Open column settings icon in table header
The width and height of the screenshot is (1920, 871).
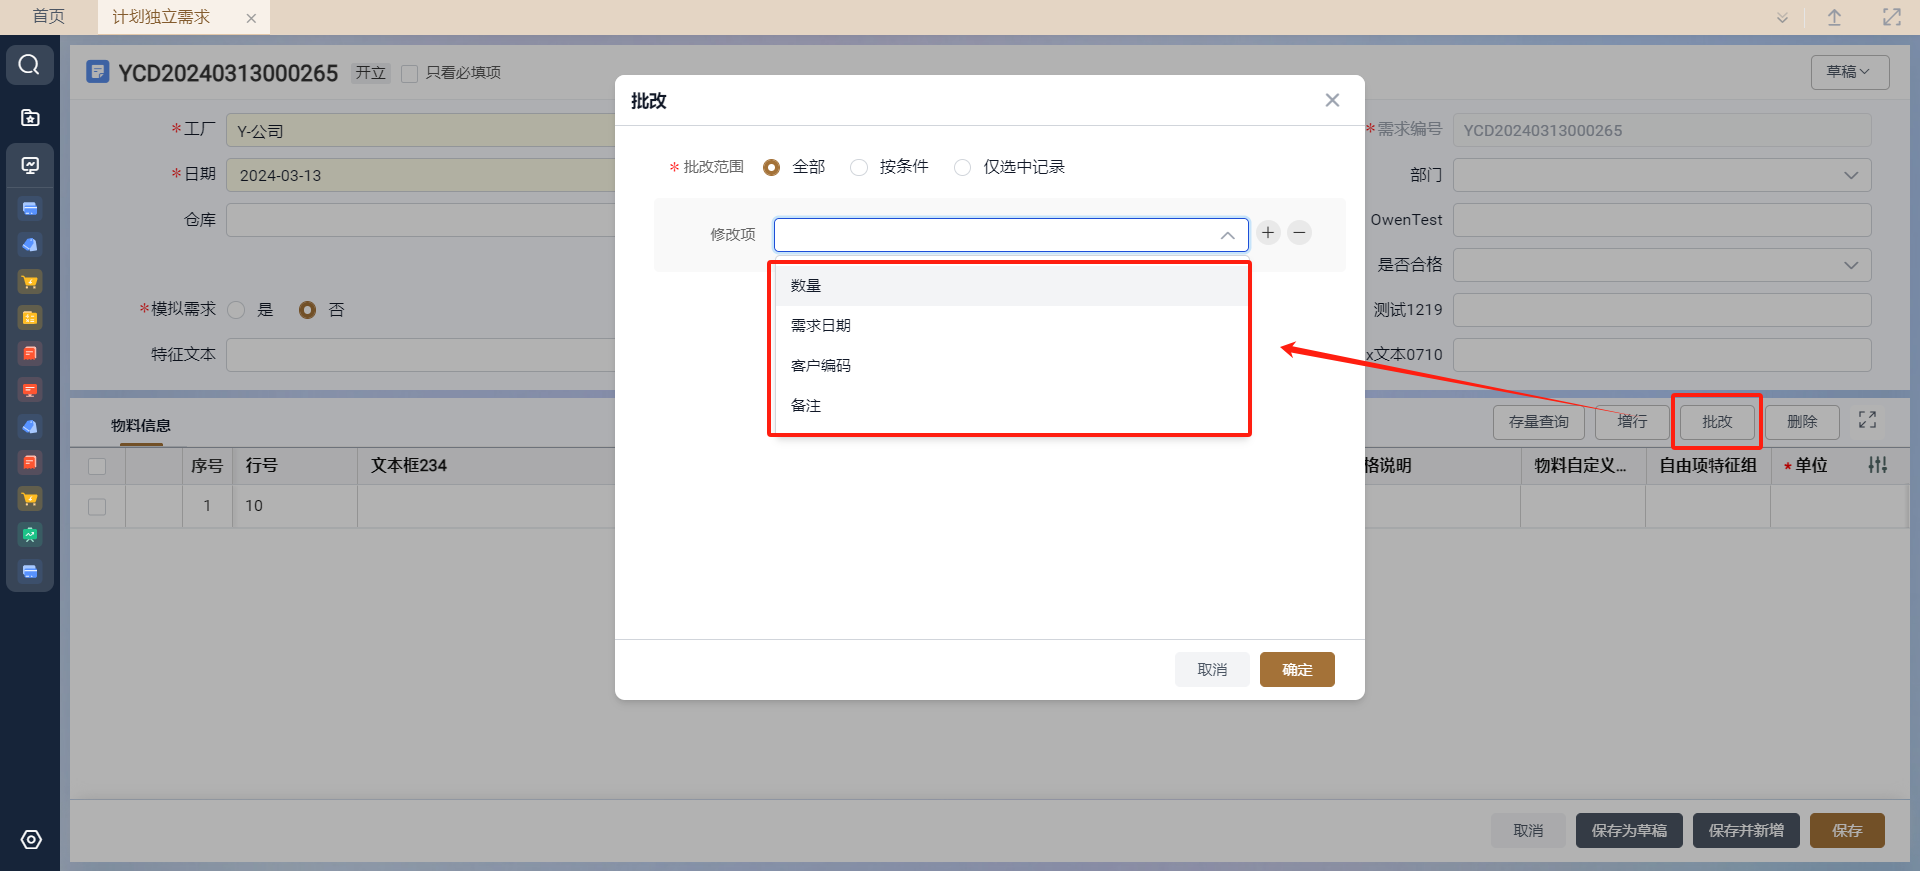point(1877,465)
